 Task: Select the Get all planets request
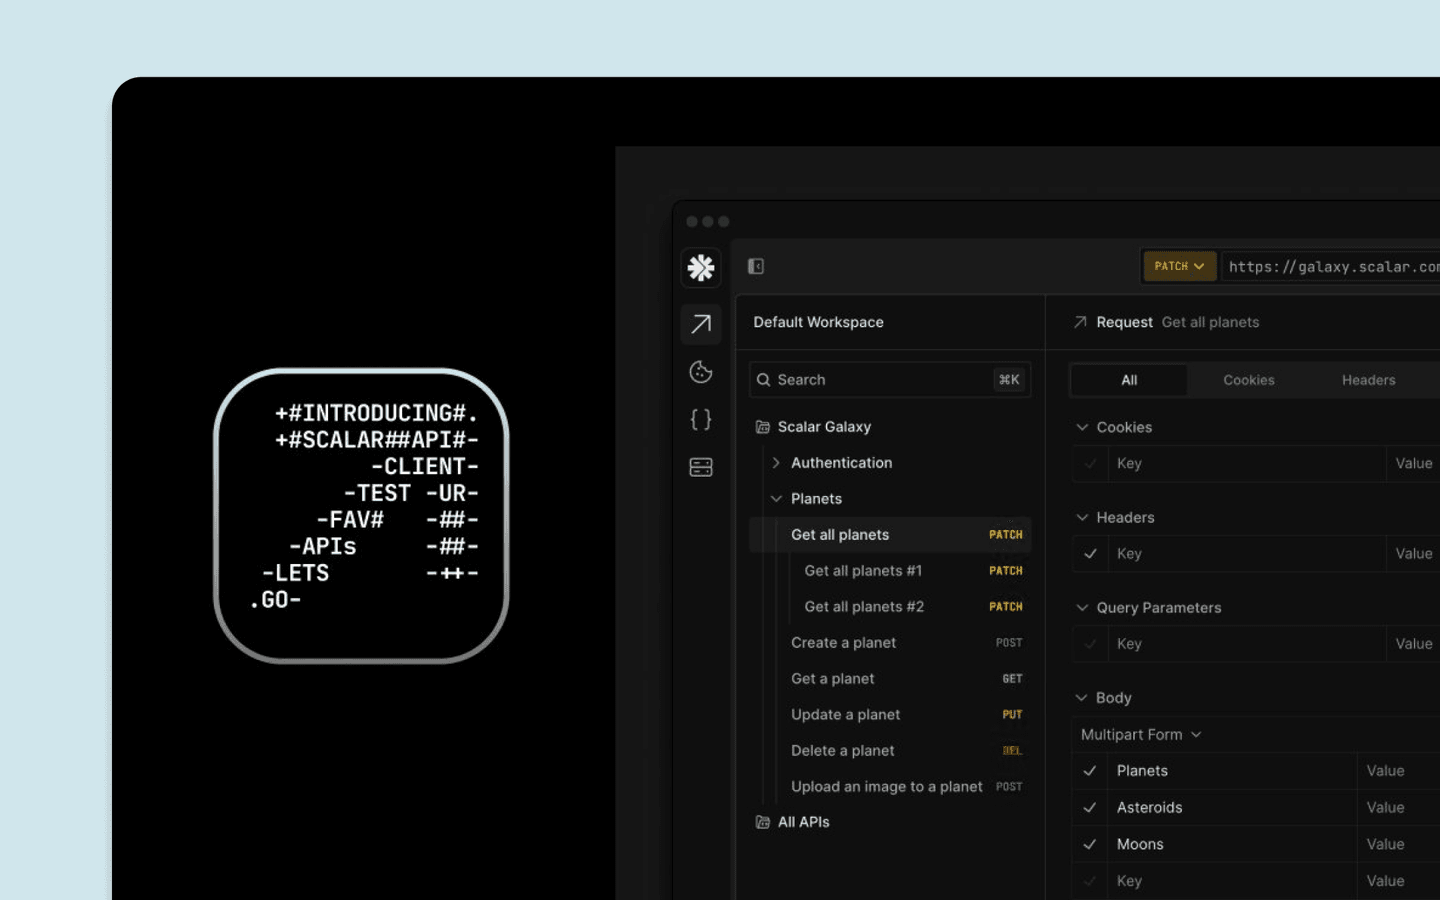click(x=890, y=535)
